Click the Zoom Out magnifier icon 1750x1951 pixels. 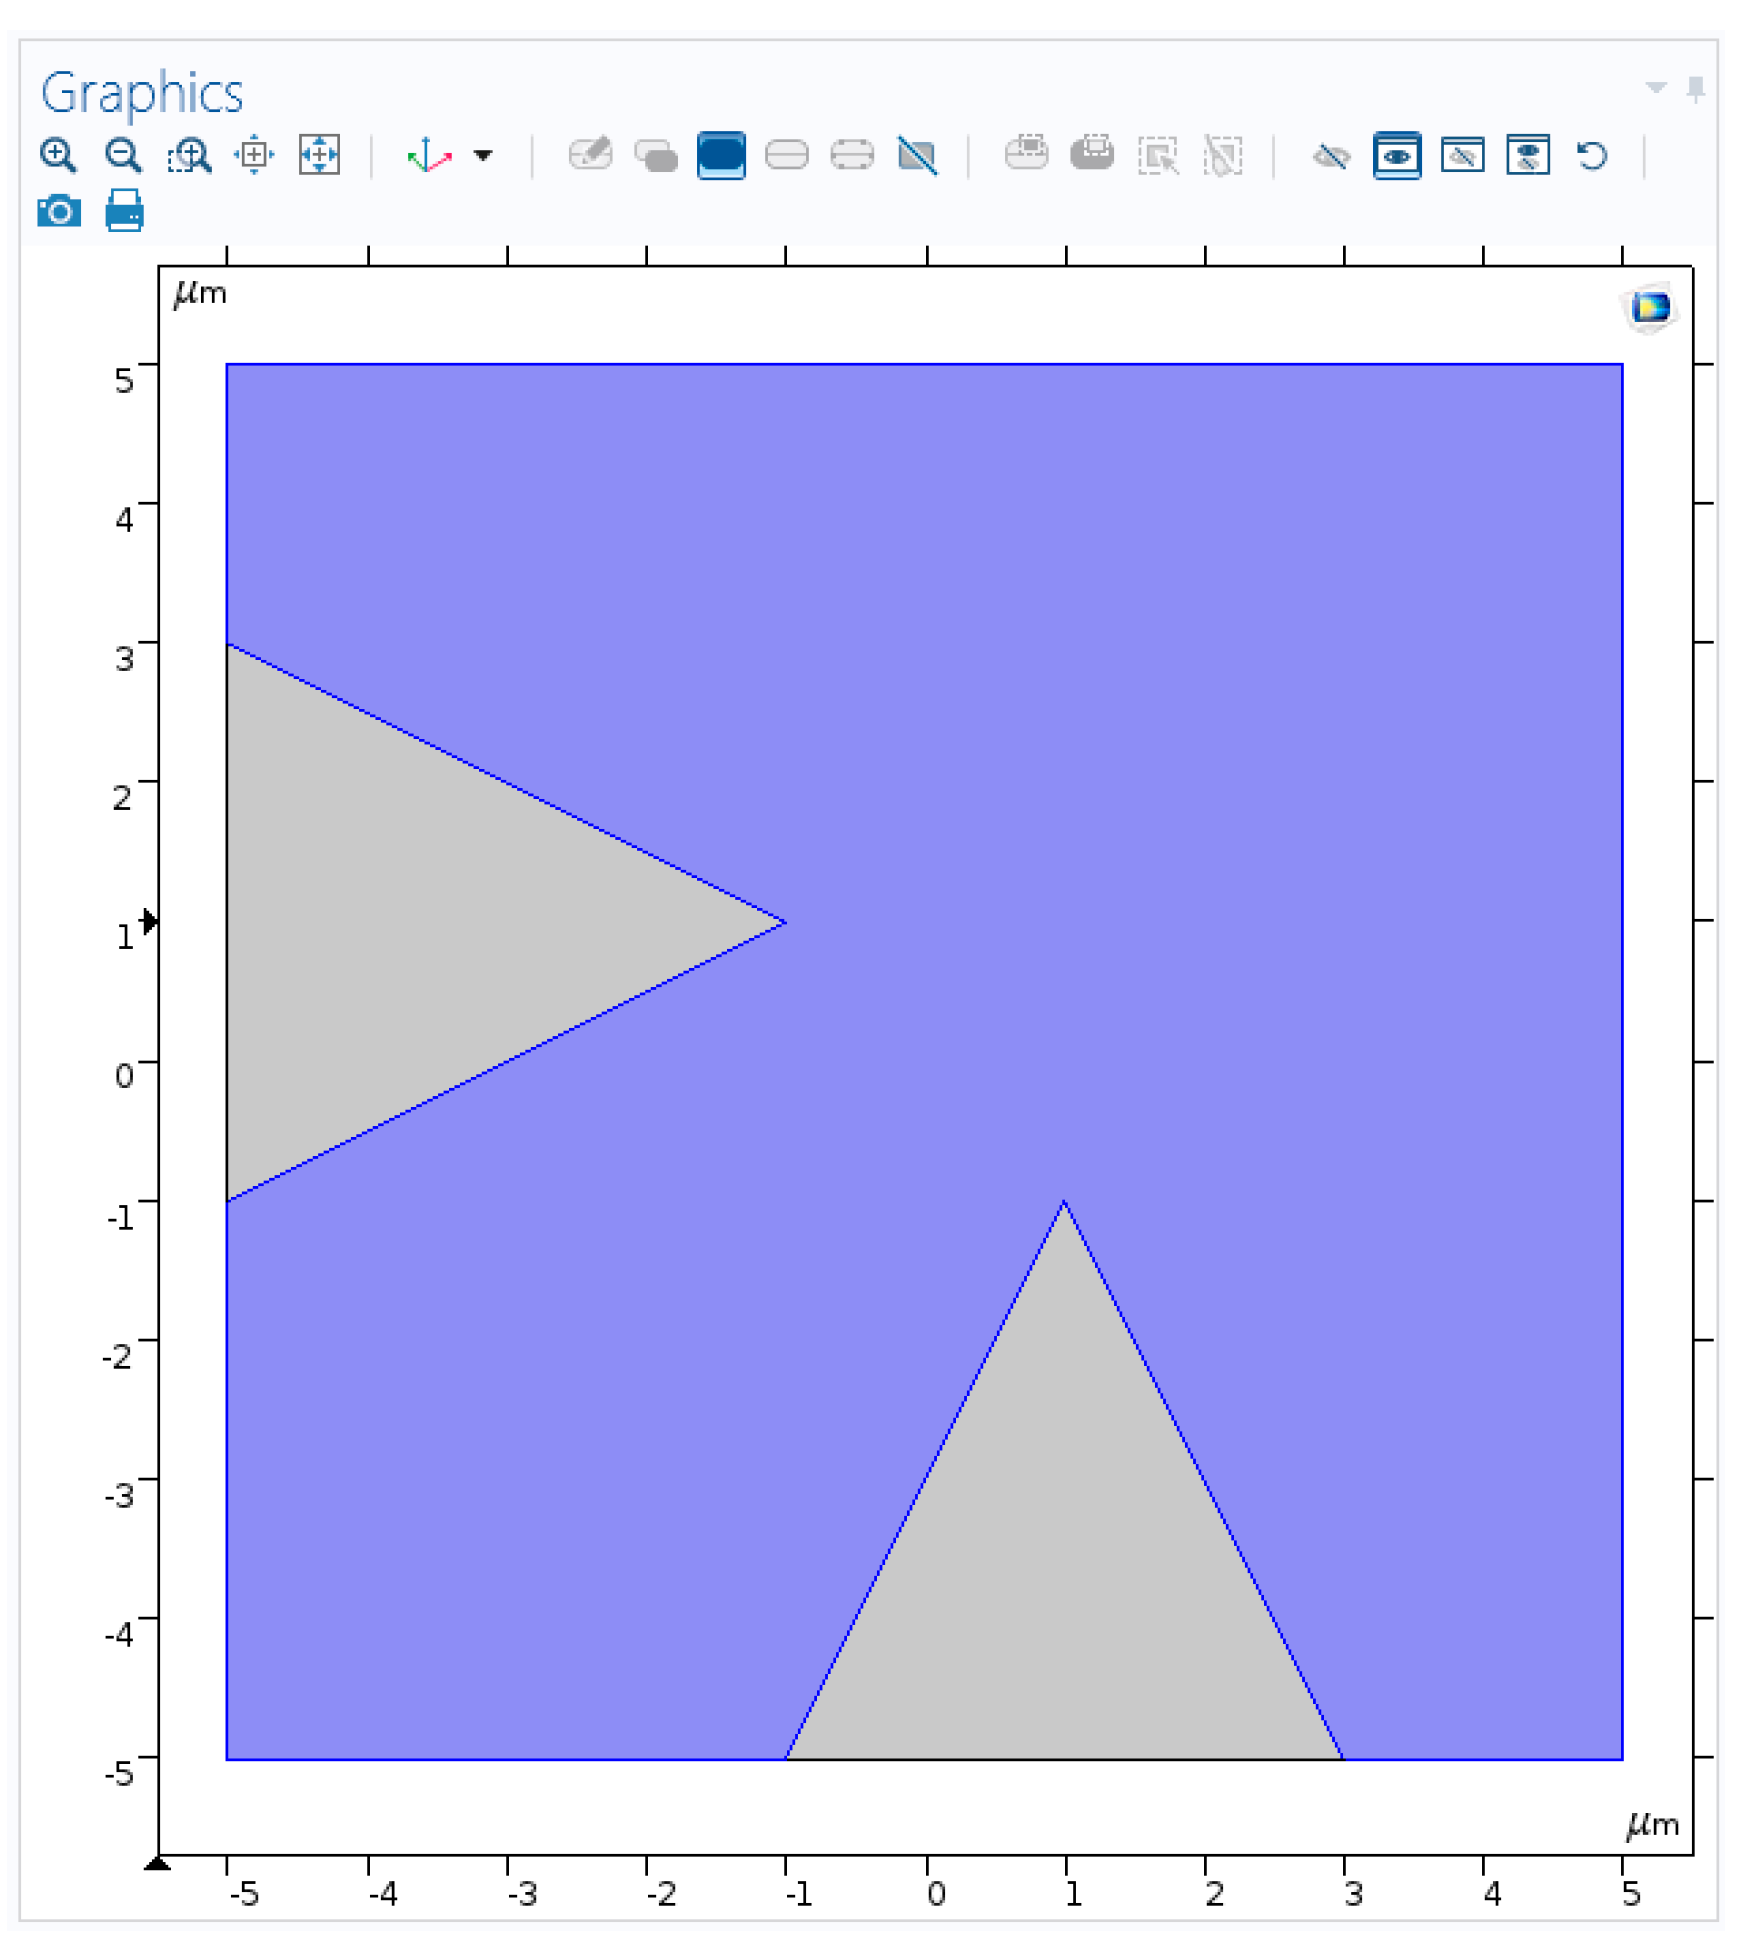pos(123,155)
